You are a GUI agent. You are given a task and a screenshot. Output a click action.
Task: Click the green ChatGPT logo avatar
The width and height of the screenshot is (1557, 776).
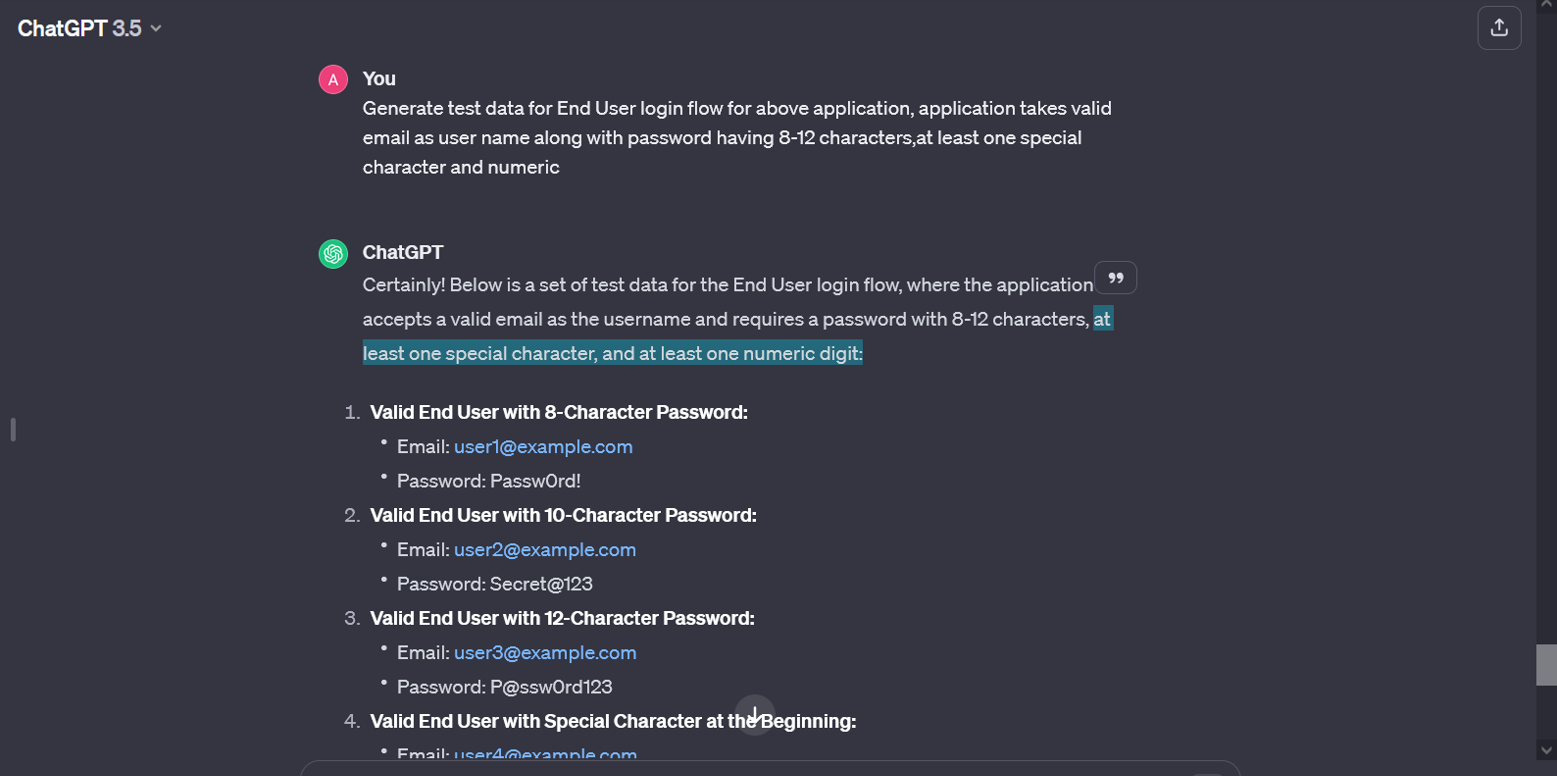[x=333, y=254]
